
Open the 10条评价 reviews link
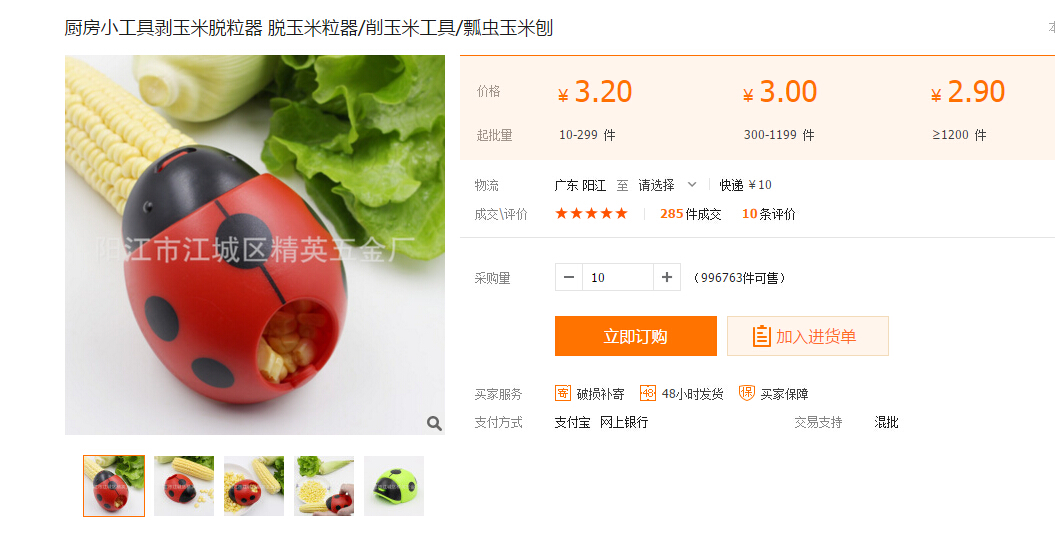click(x=768, y=214)
